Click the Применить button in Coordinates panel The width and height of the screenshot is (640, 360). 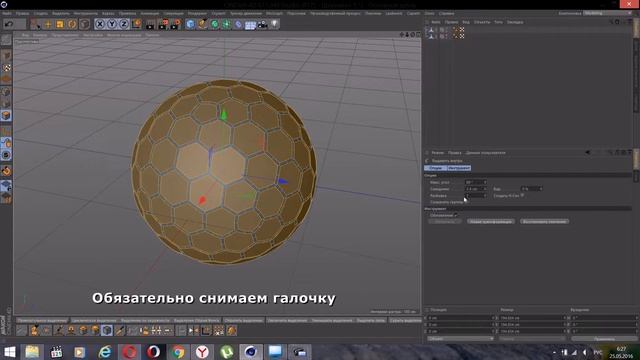(604, 339)
